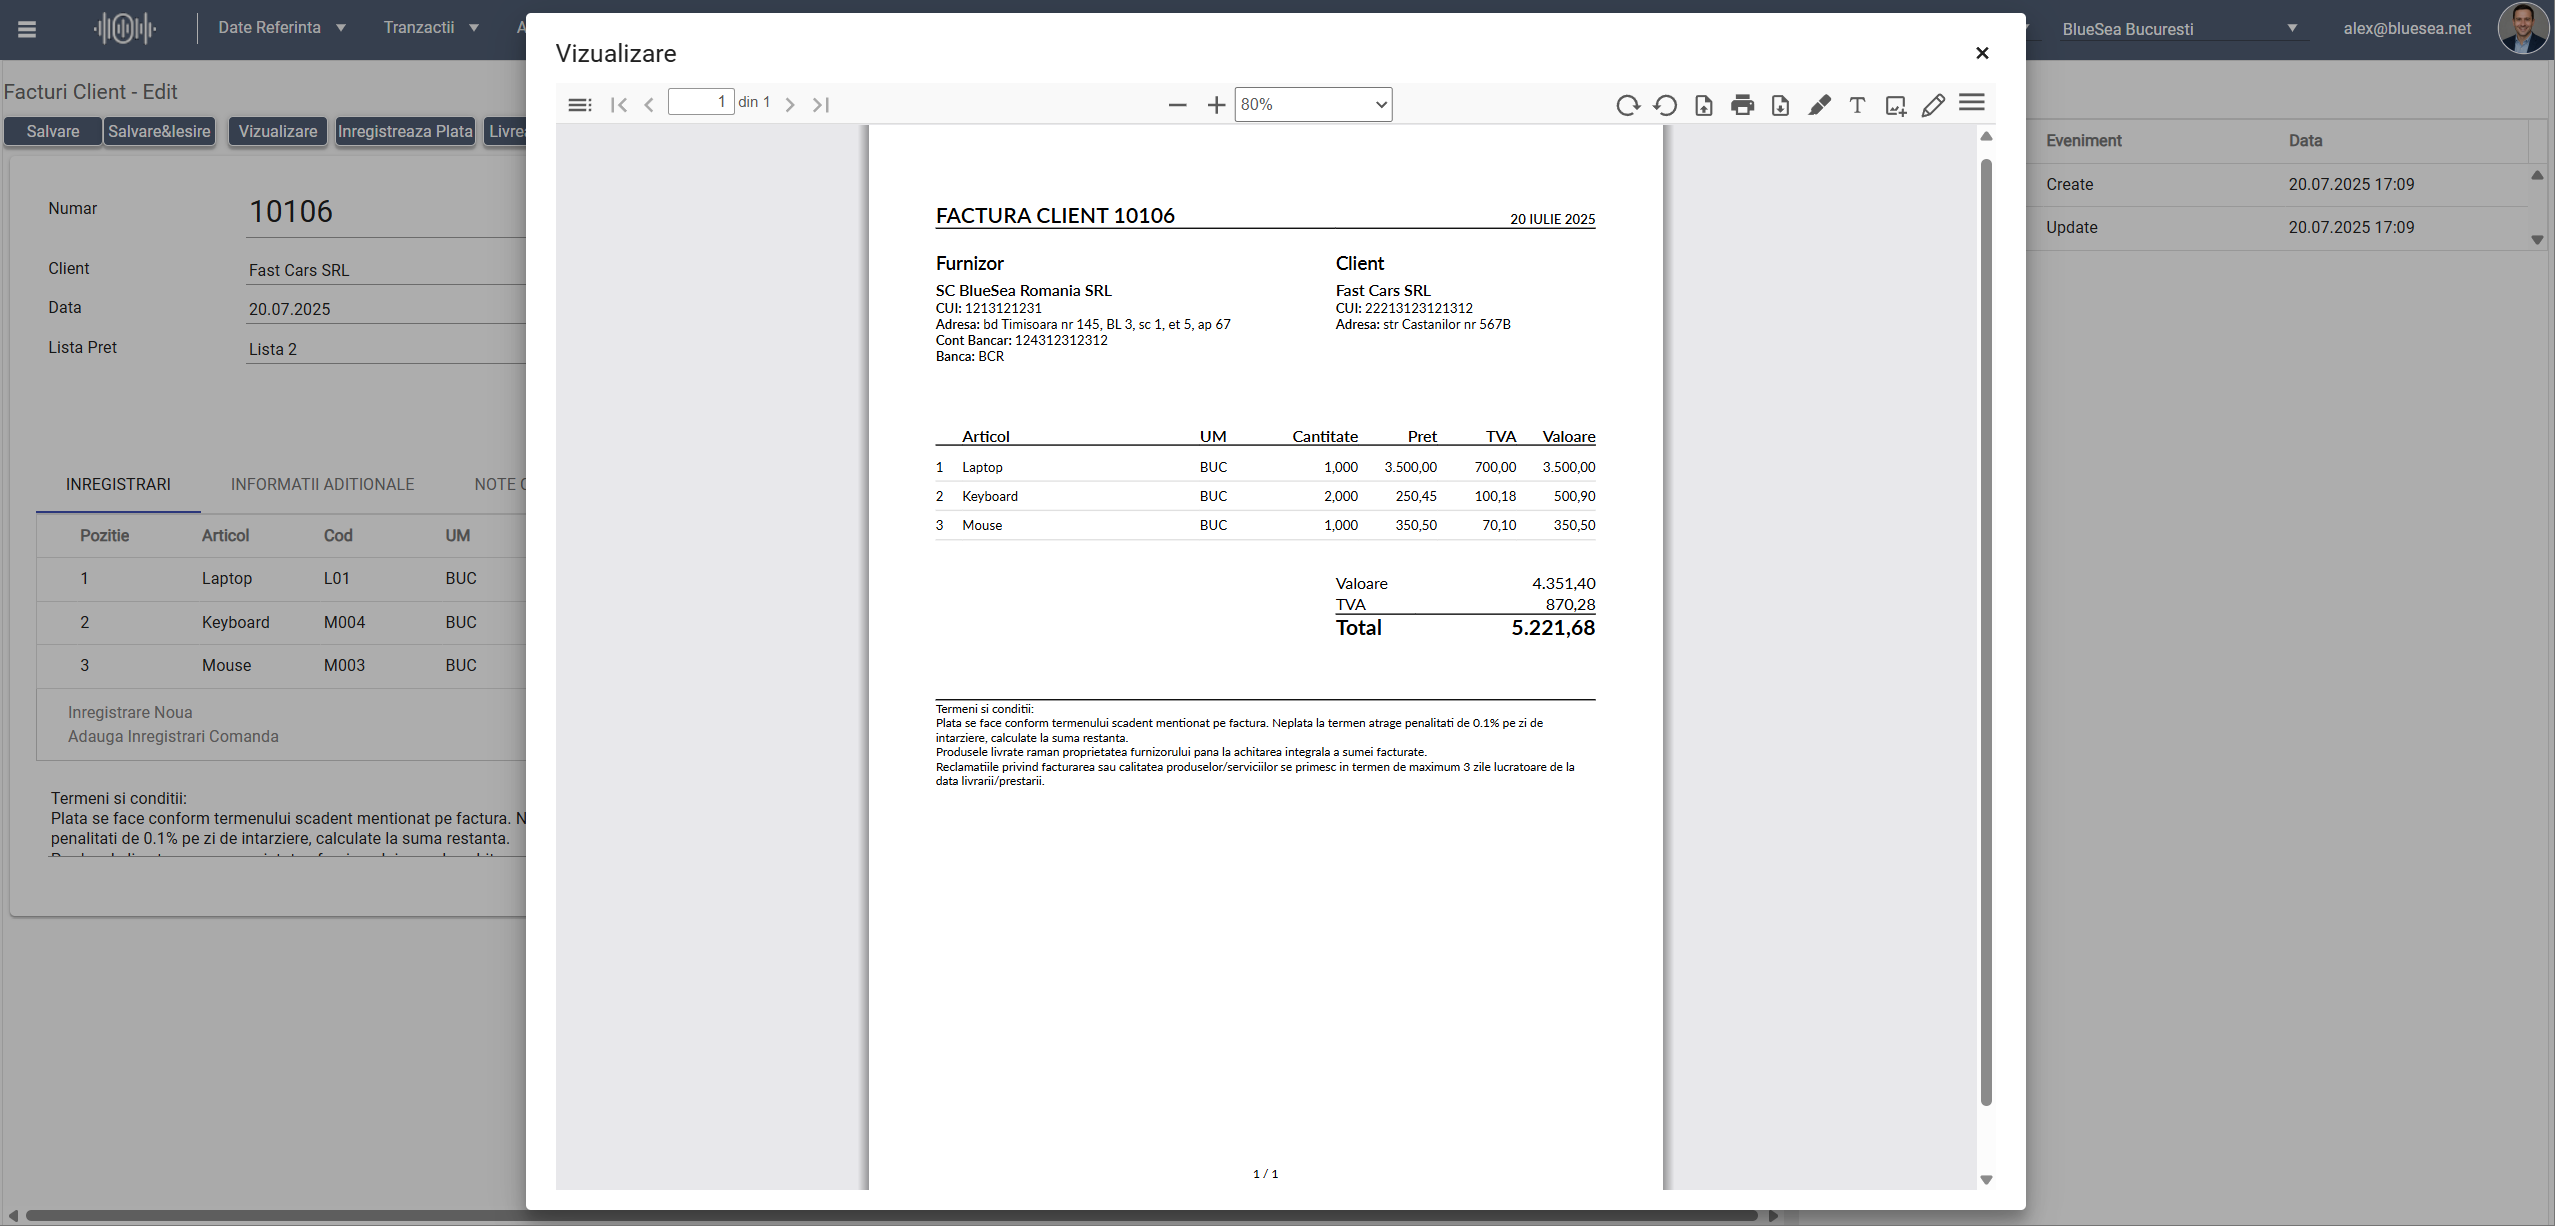Viewport: 2555px width, 1226px height.
Task: Click the PDF vertical scrollbar thumb
Action: coord(1986,630)
